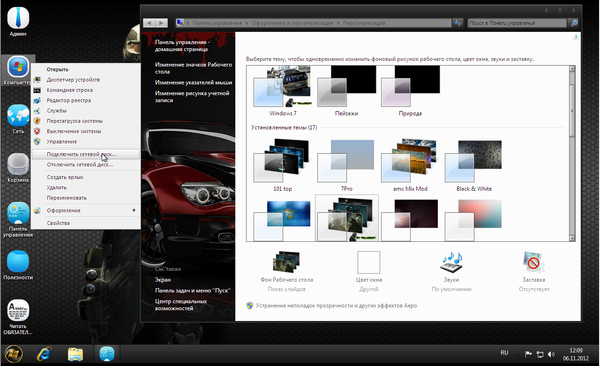Open Панель управления домашняя страница link

[182, 46]
